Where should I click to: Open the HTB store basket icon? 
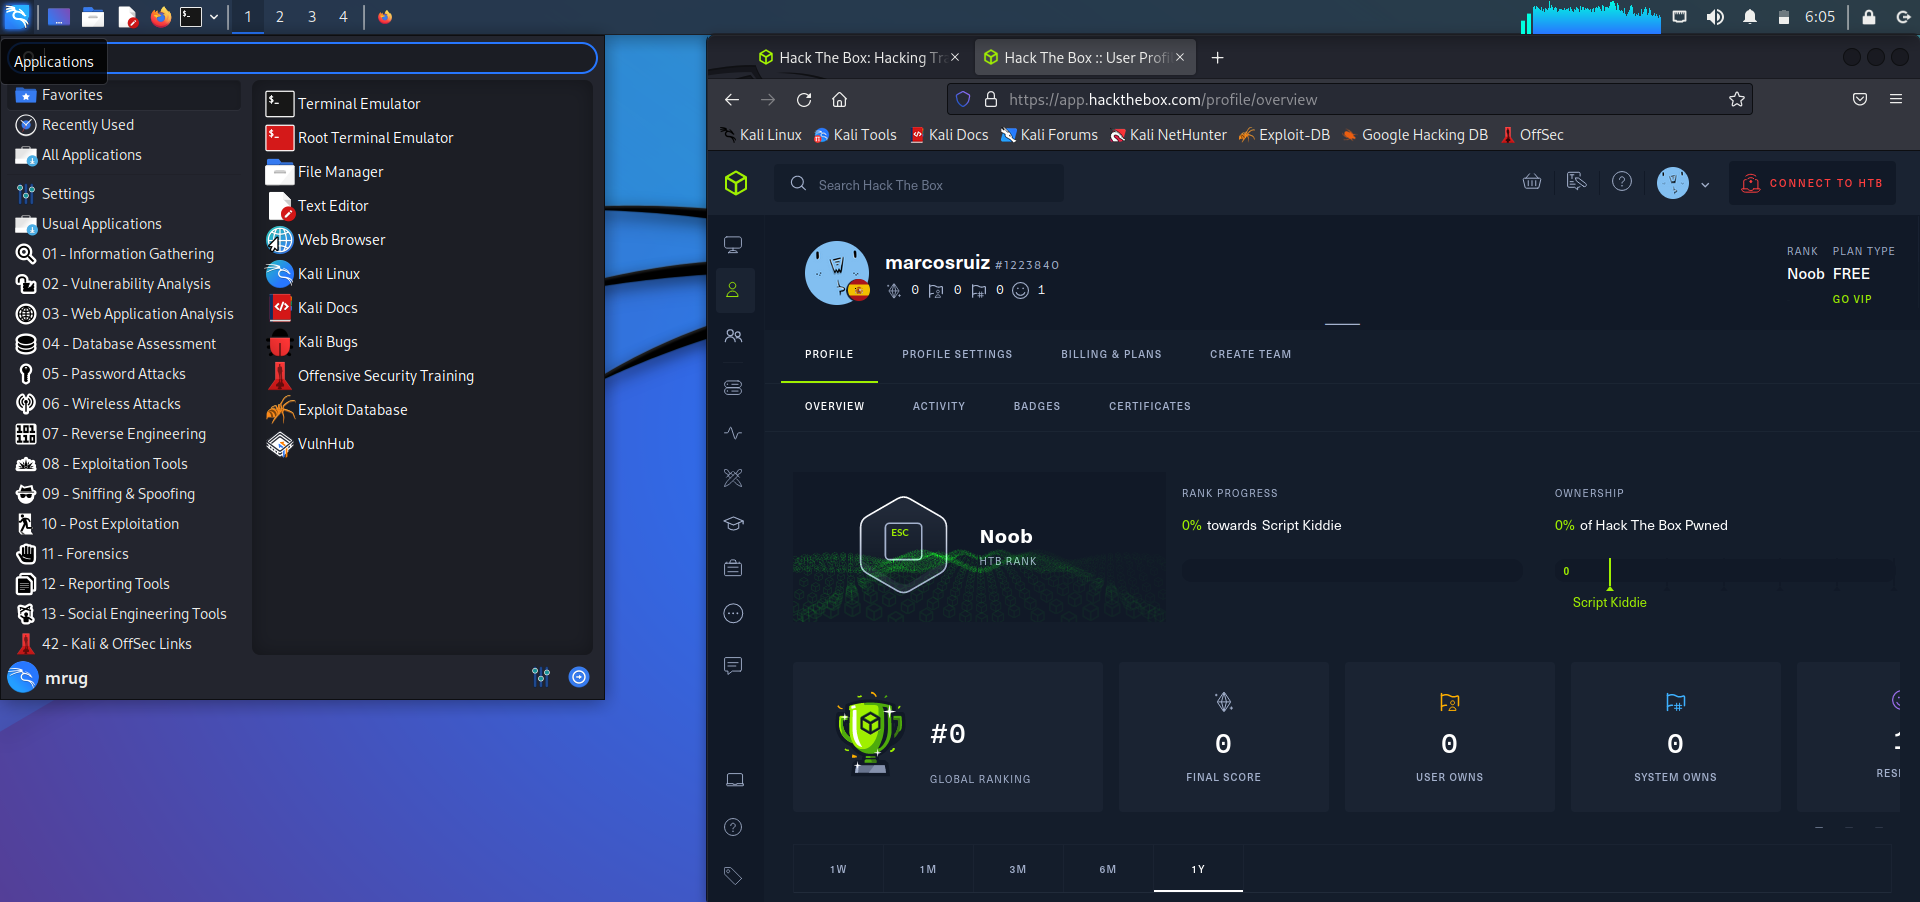(x=1532, y=182)
